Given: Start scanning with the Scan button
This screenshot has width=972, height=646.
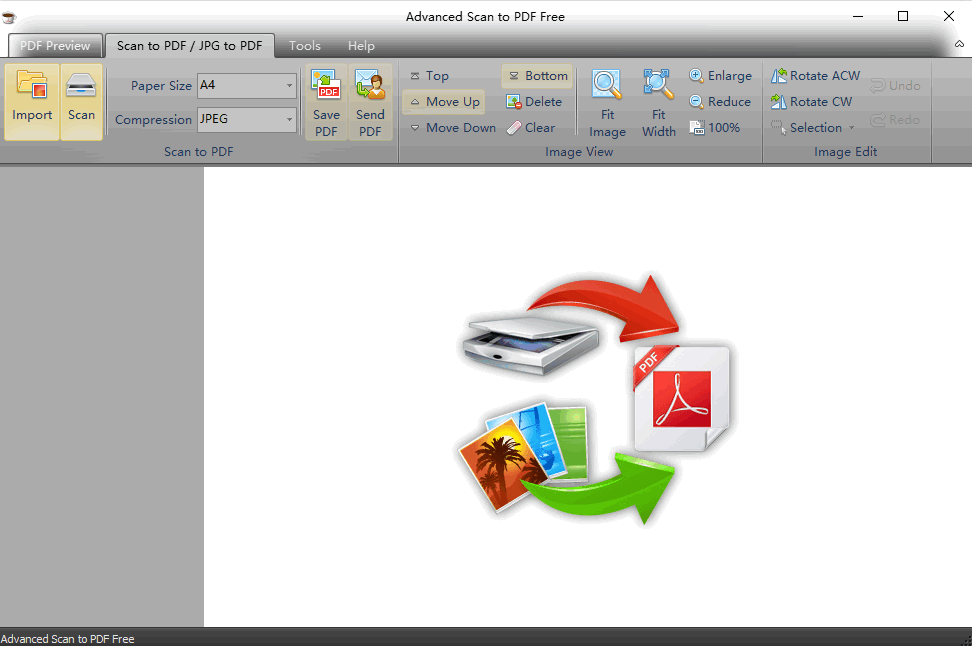Looking at the screenshot, I should pyautogui.click(x=81, y=102).
